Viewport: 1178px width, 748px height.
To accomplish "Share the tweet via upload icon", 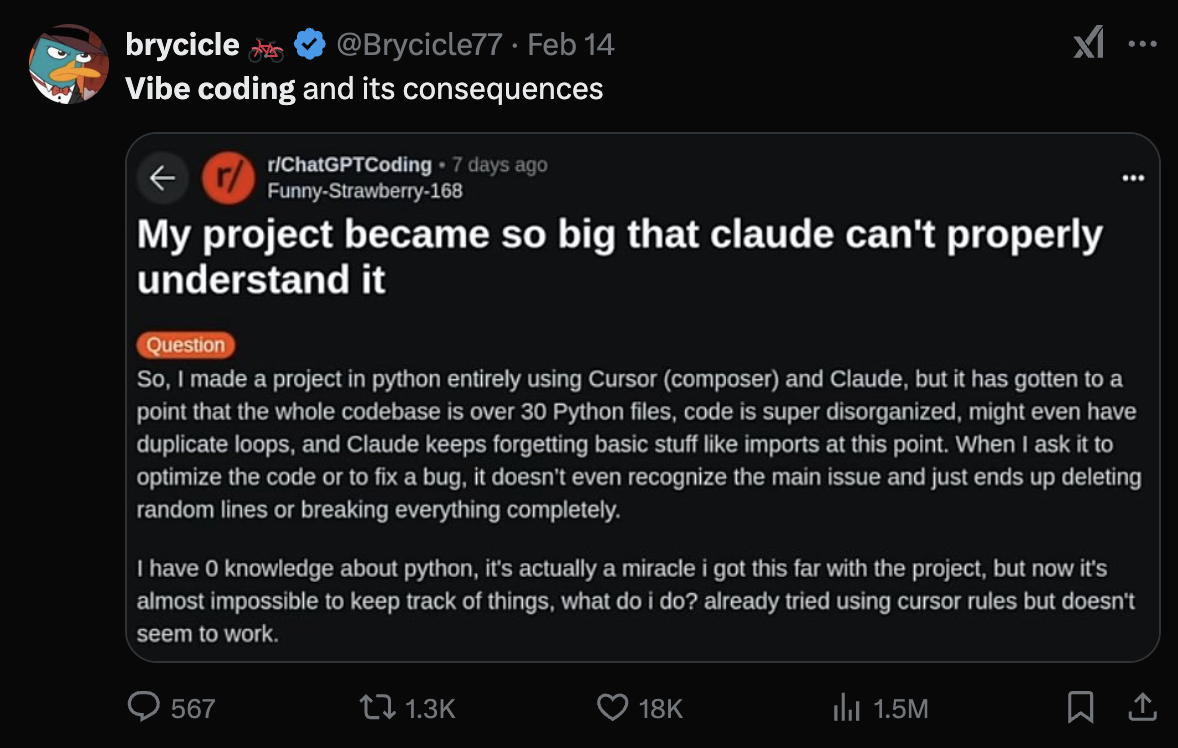I will point(1140,708).
